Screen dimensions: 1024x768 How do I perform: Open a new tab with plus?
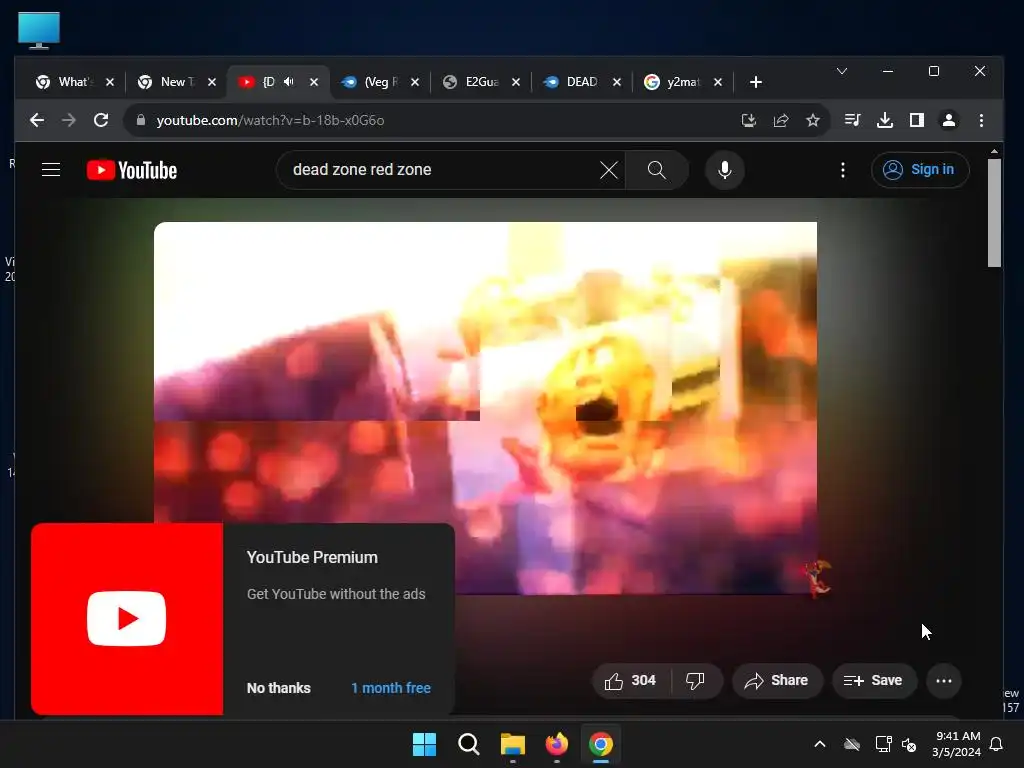(756, 82)
